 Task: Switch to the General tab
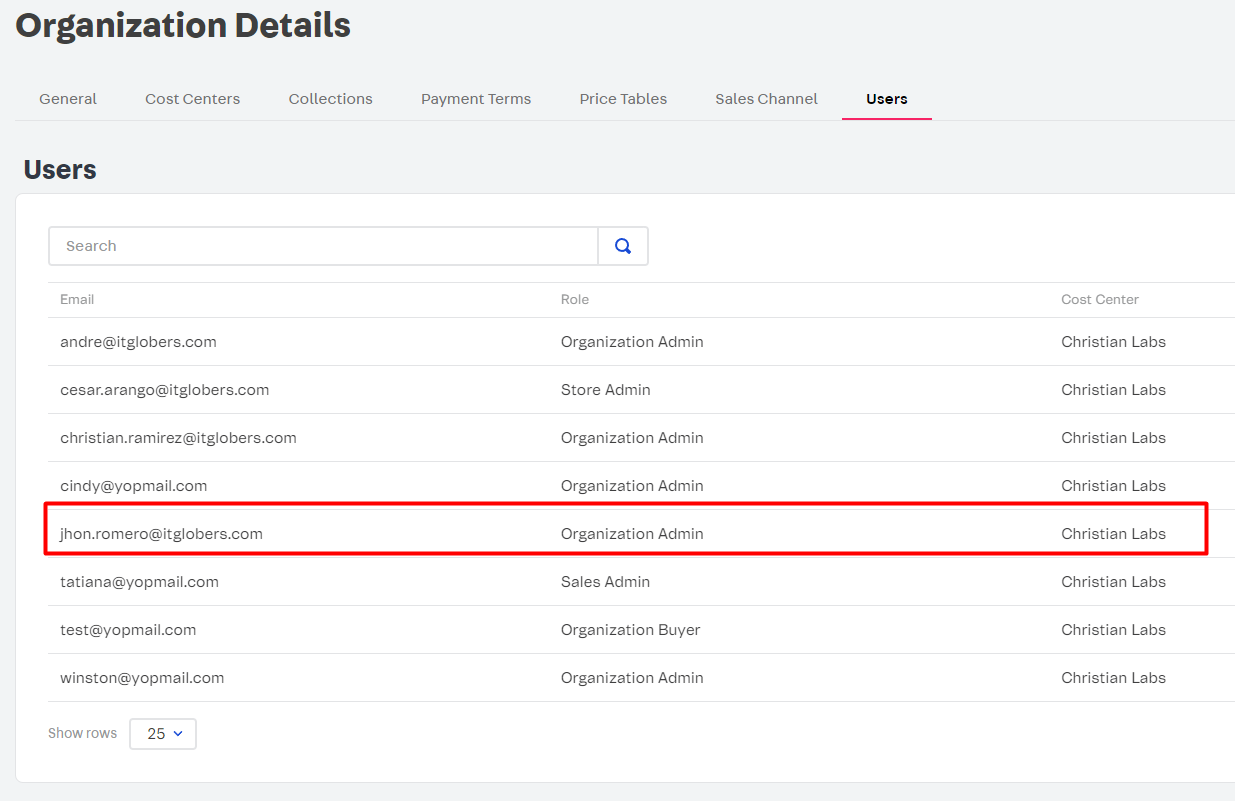pos(68,99)
